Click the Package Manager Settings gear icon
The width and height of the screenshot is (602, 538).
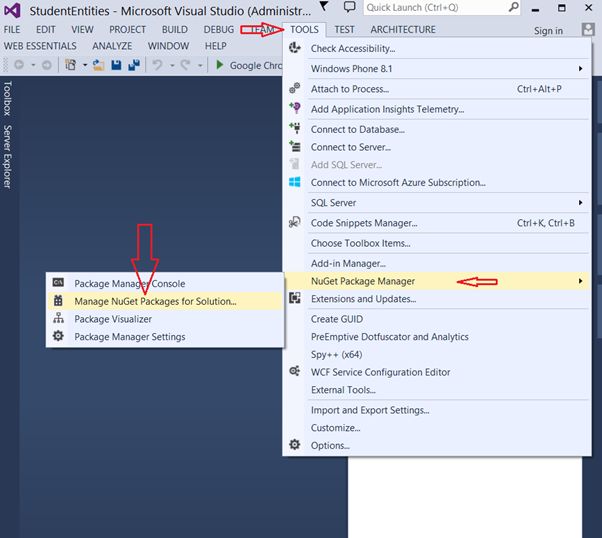pos(58,336)
